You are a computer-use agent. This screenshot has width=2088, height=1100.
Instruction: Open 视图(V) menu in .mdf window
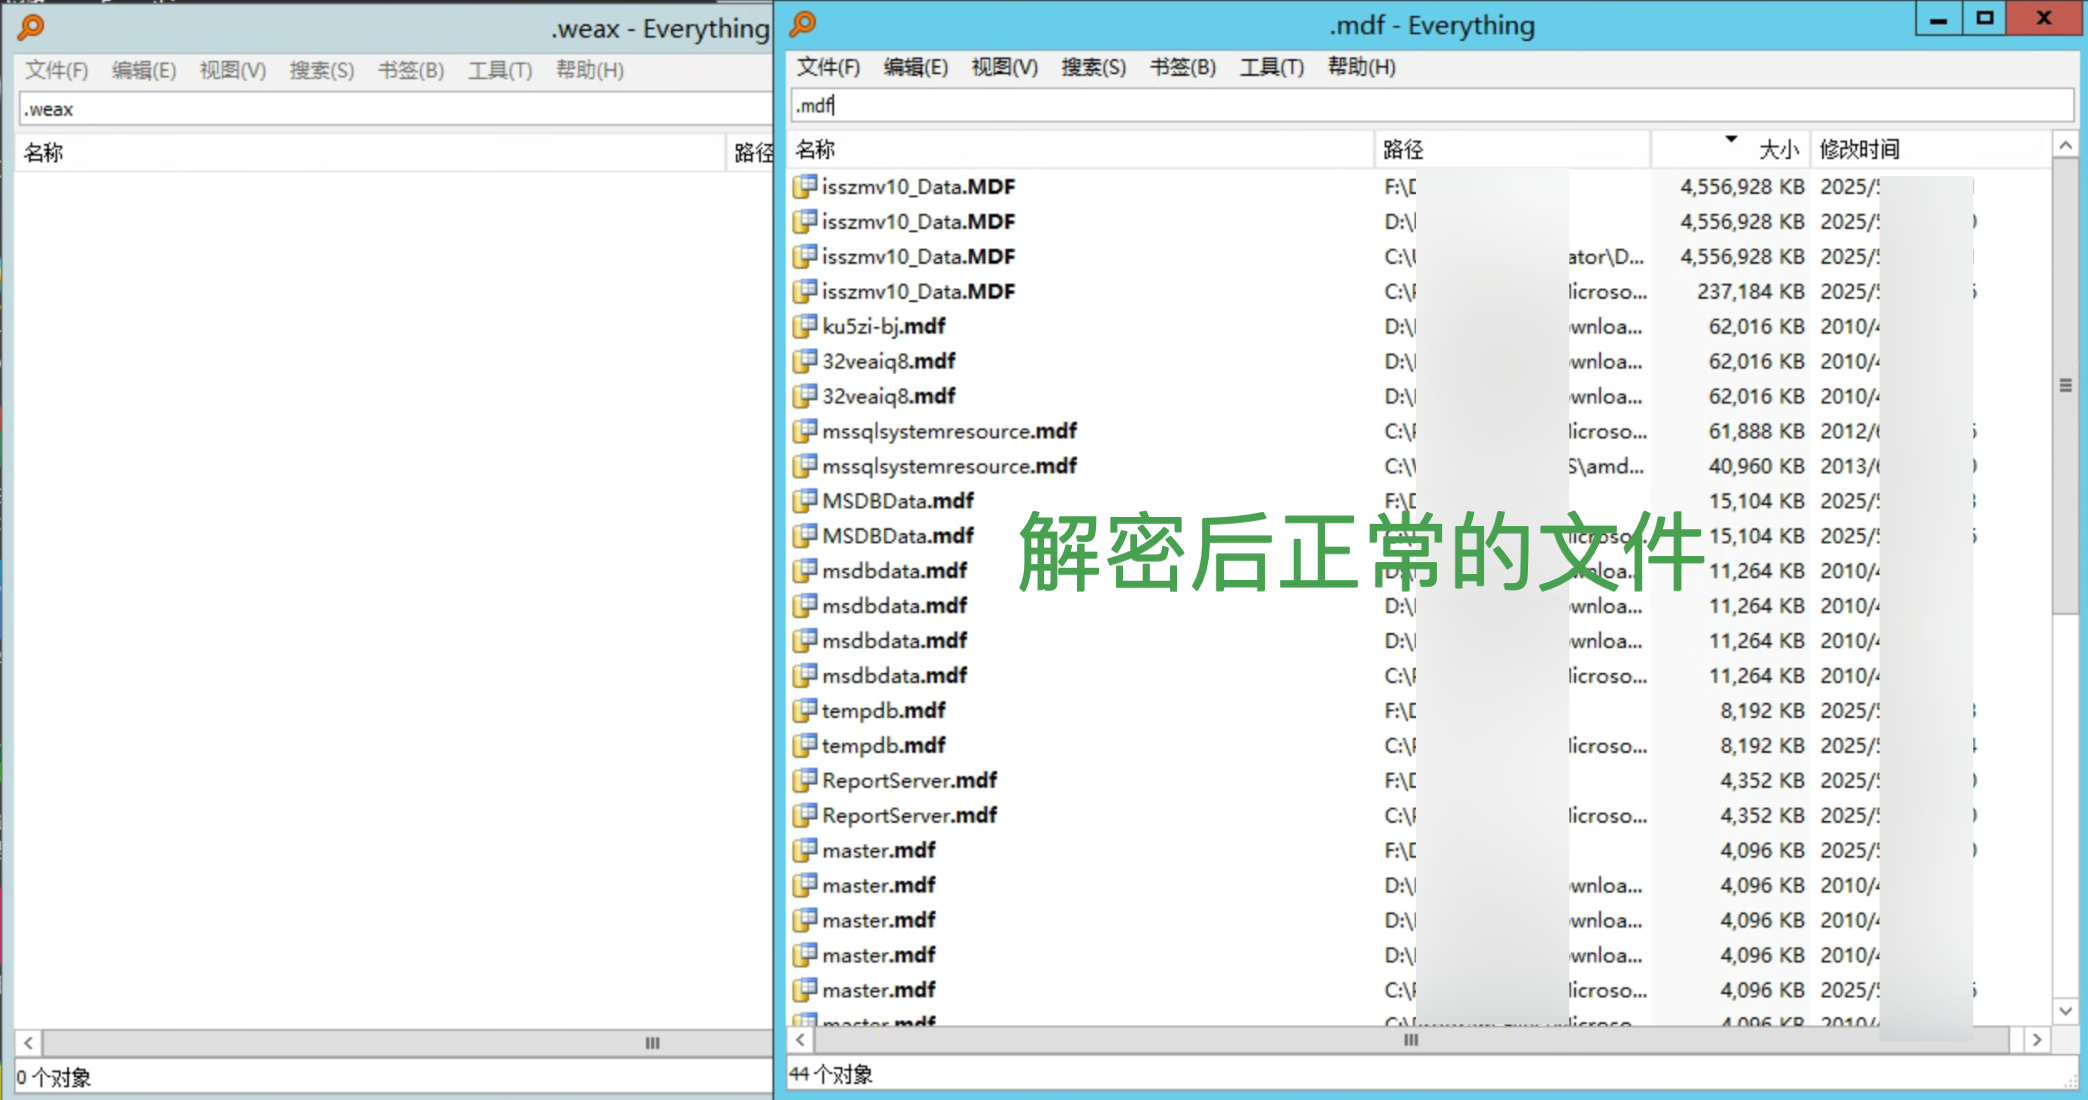[1004, 67]
